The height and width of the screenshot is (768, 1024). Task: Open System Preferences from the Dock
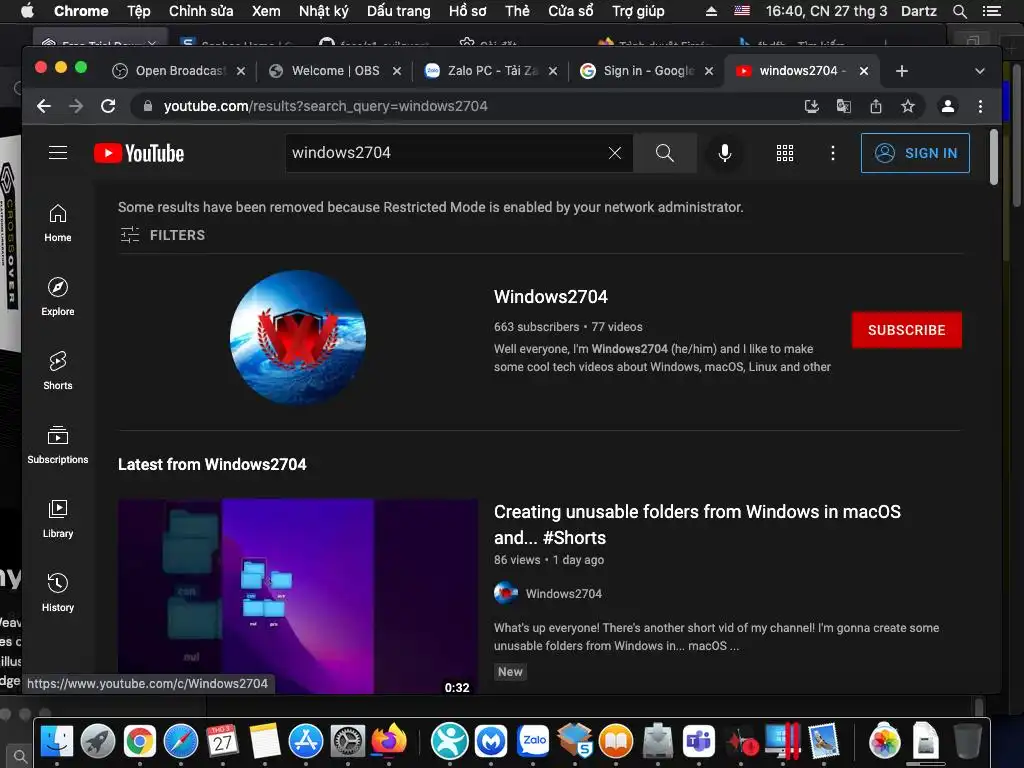(347, 741)
